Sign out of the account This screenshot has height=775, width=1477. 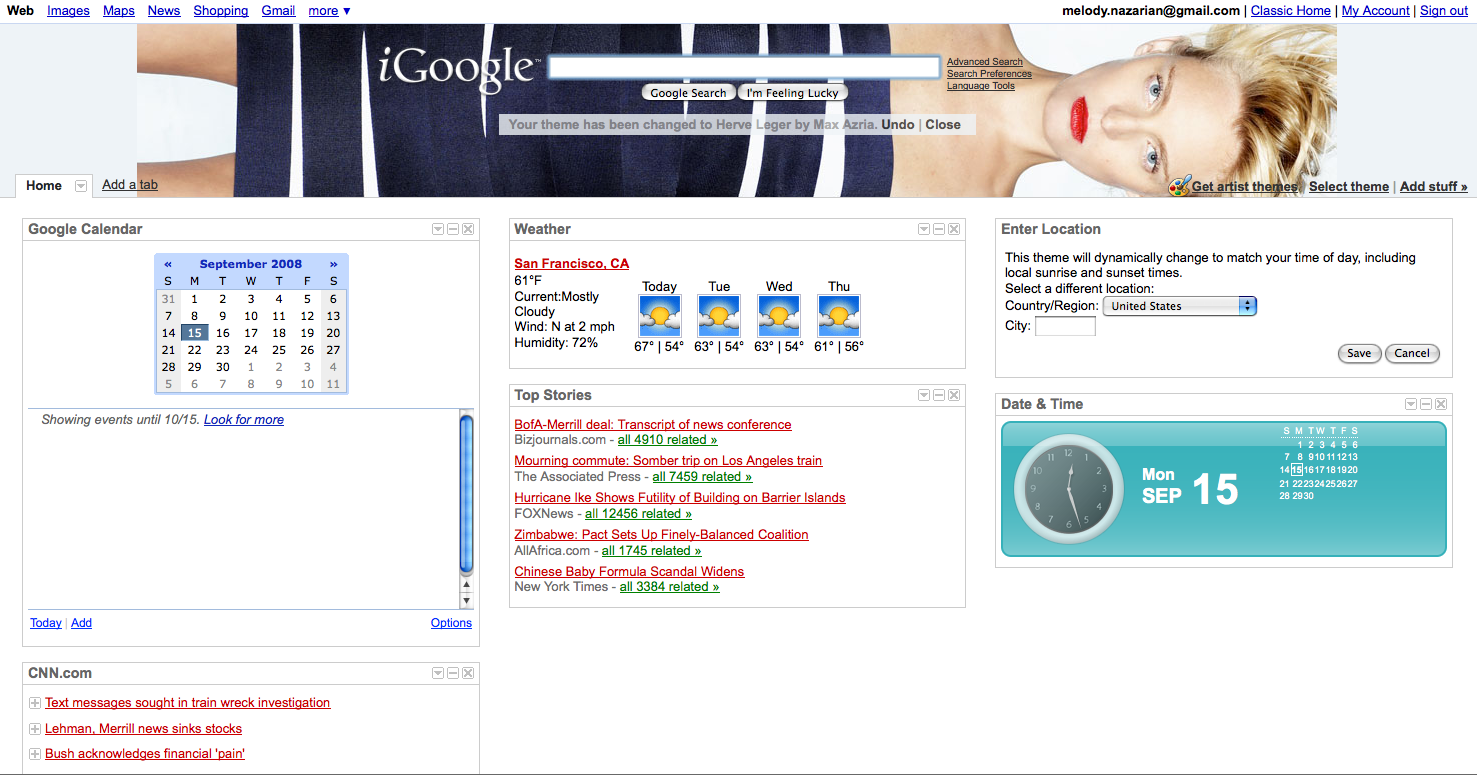click(1444, 11)
